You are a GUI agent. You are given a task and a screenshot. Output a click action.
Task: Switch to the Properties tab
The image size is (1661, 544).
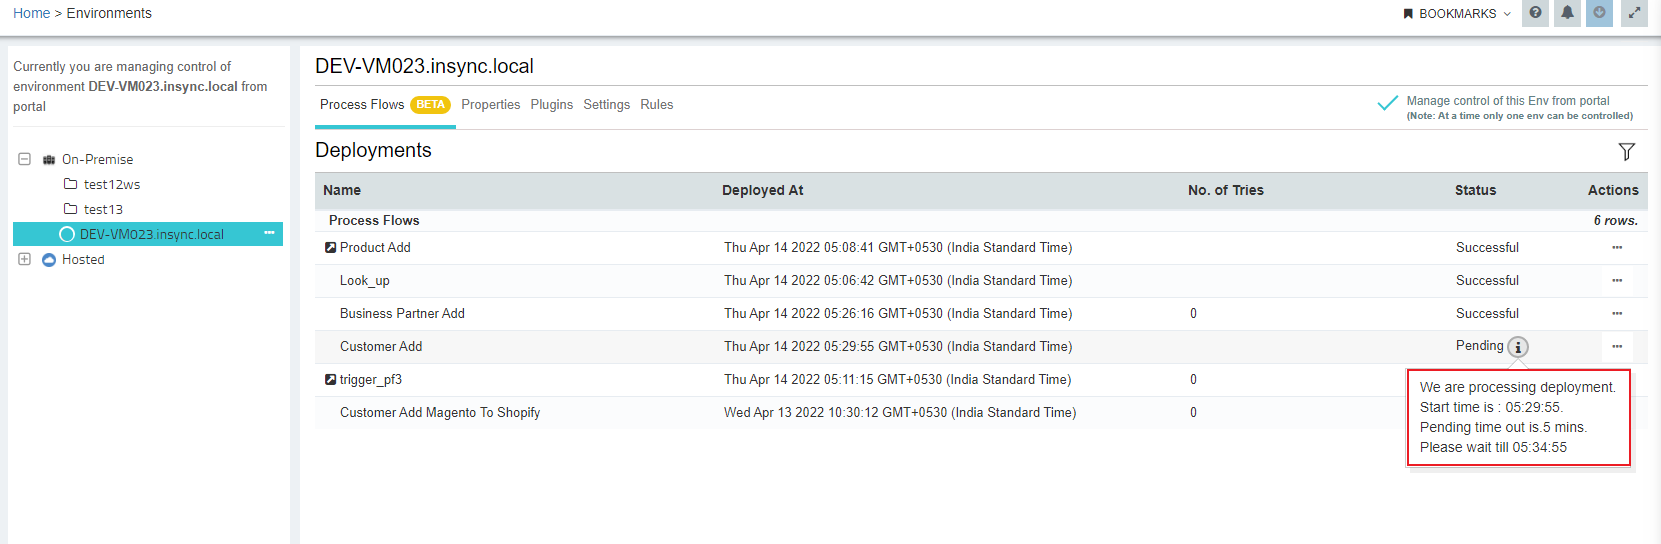[x=490, y=105]
